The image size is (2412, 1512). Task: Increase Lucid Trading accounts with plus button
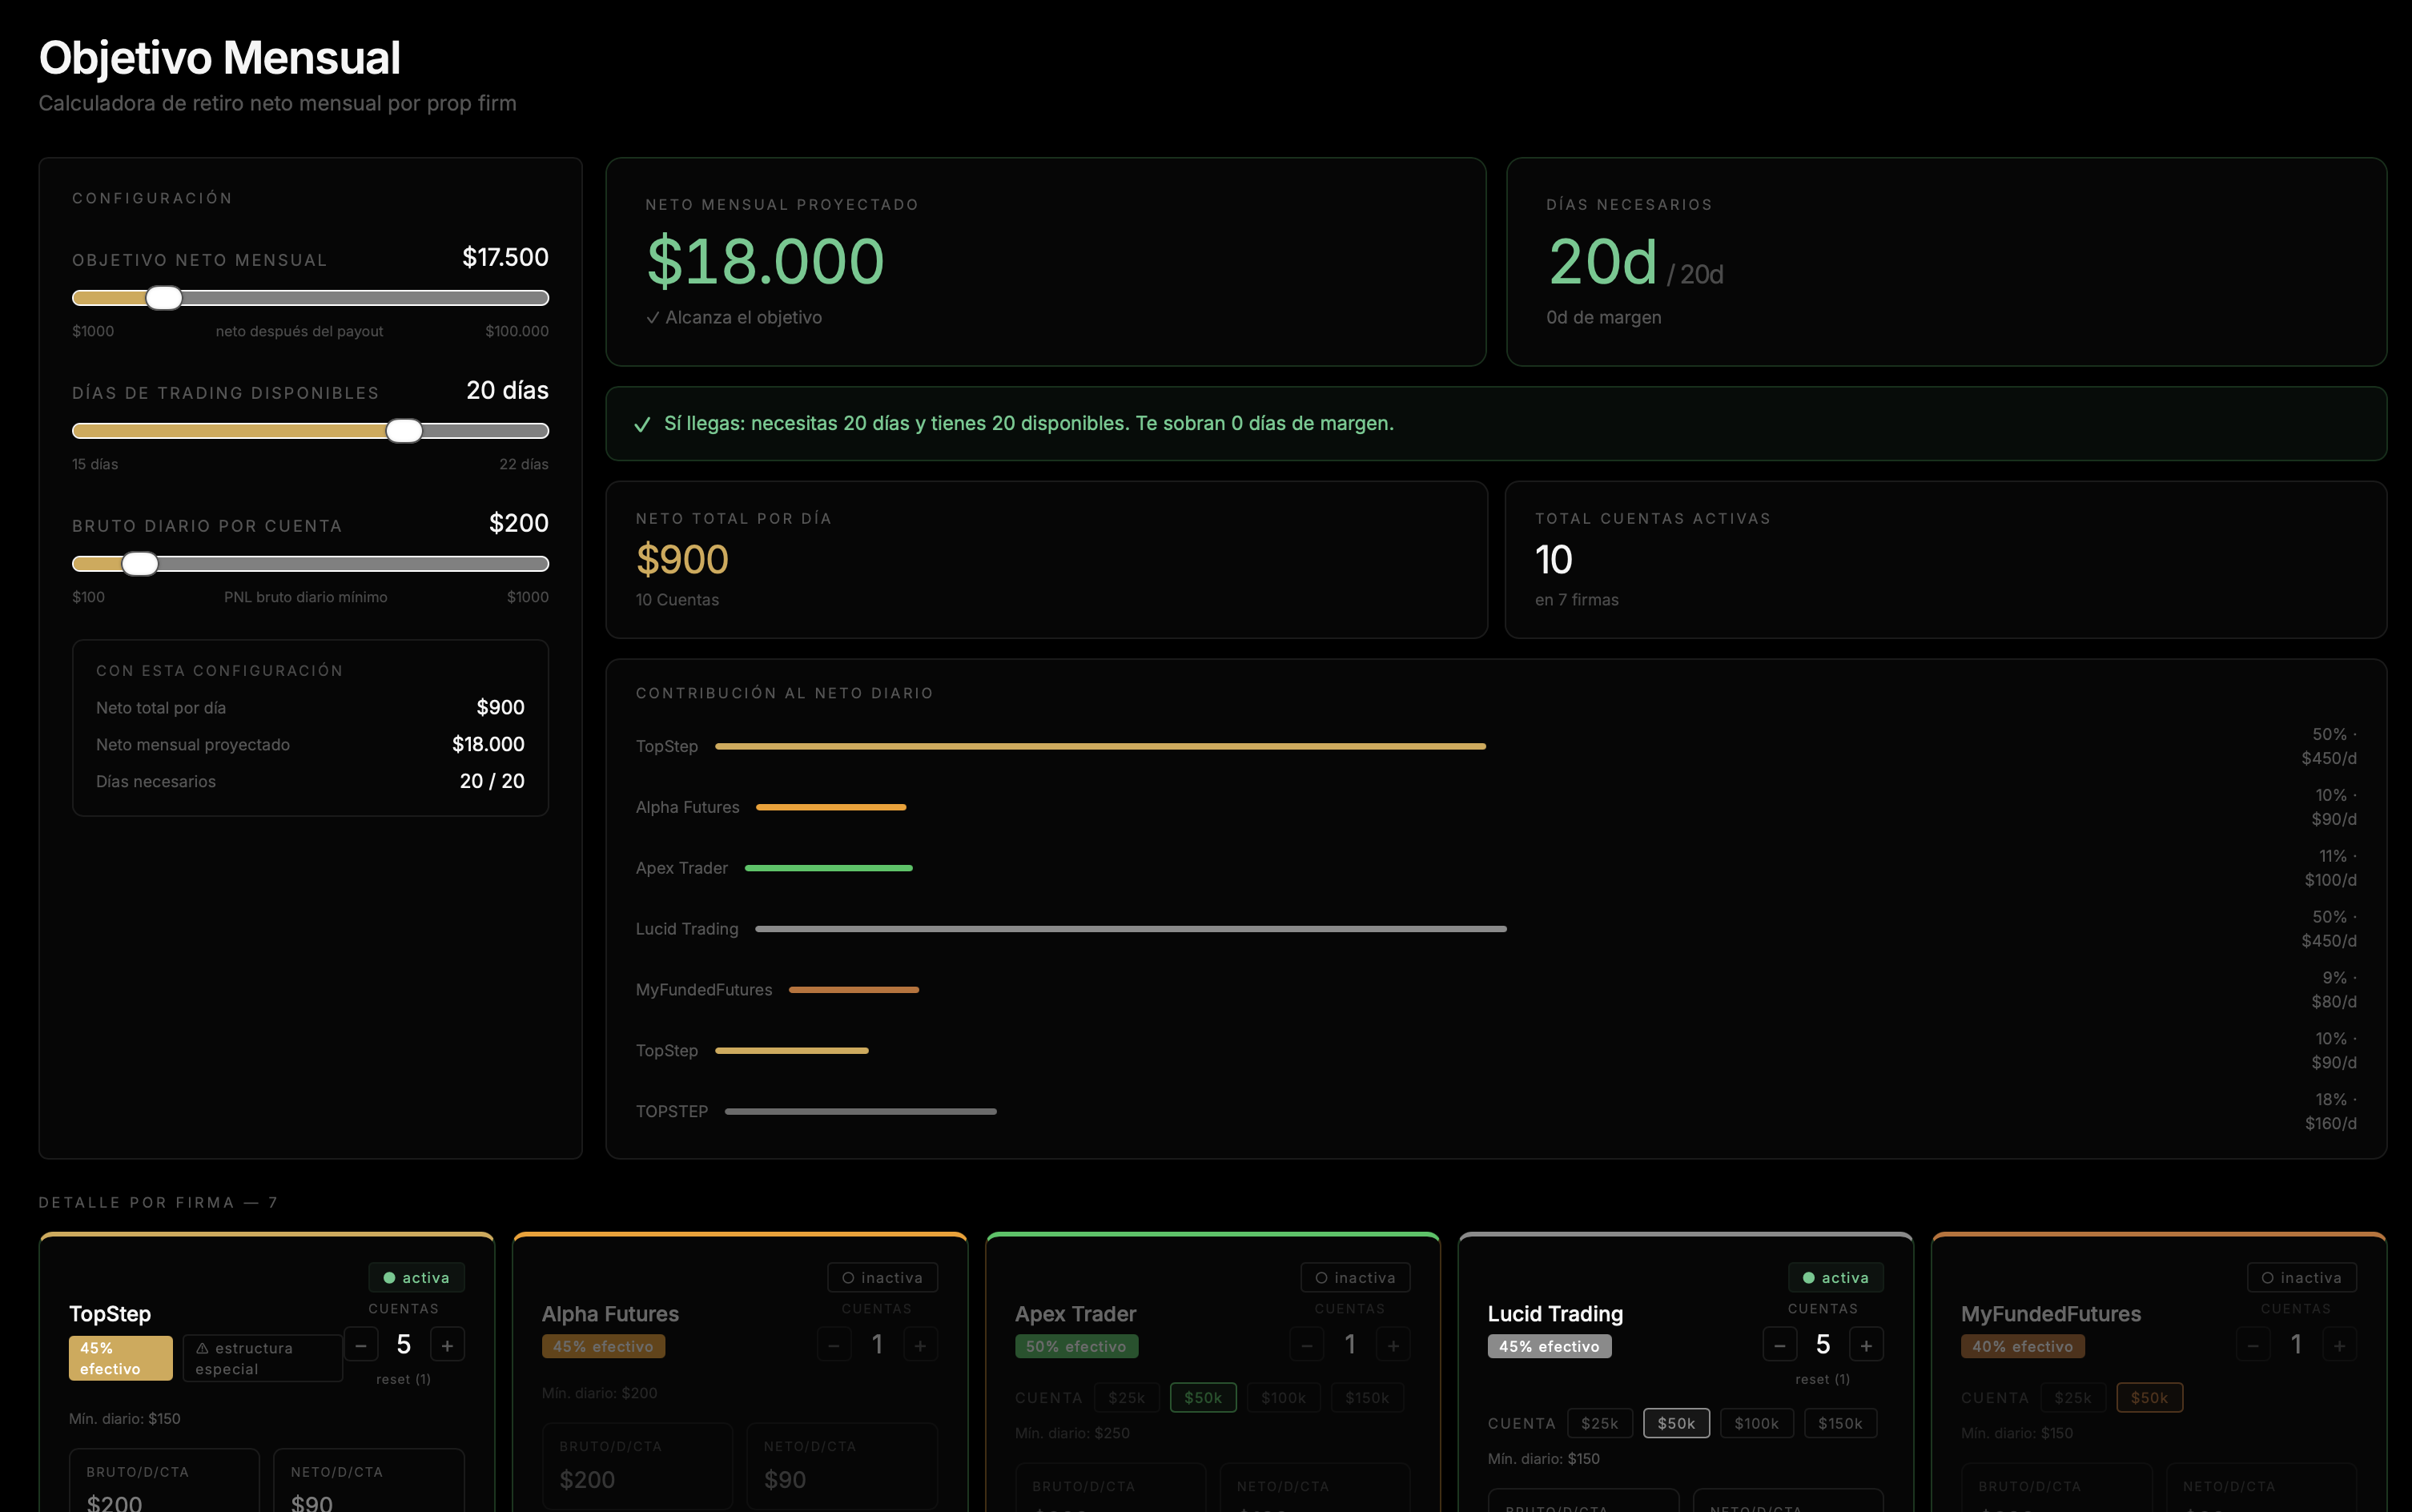[x=1866, y=1344]
